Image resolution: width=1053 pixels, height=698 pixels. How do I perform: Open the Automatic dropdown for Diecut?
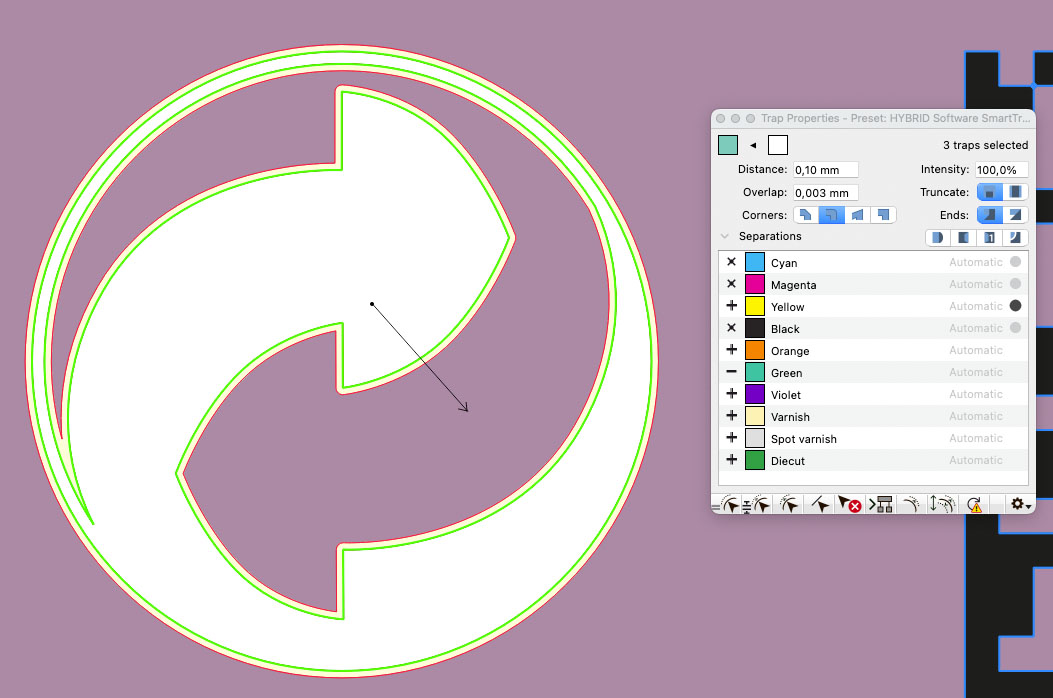976,460
